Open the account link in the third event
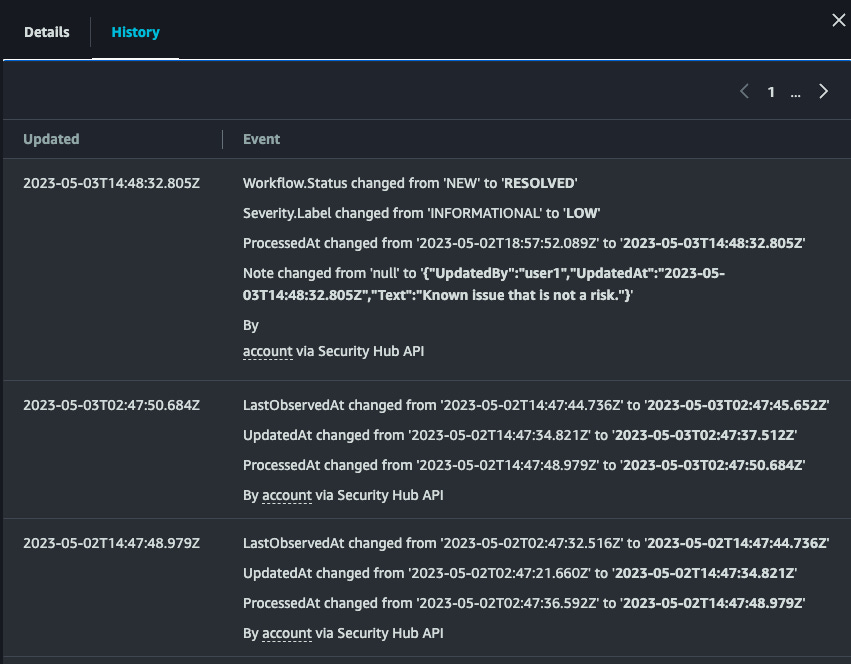The image size is (851, 664). pos(287,633)
